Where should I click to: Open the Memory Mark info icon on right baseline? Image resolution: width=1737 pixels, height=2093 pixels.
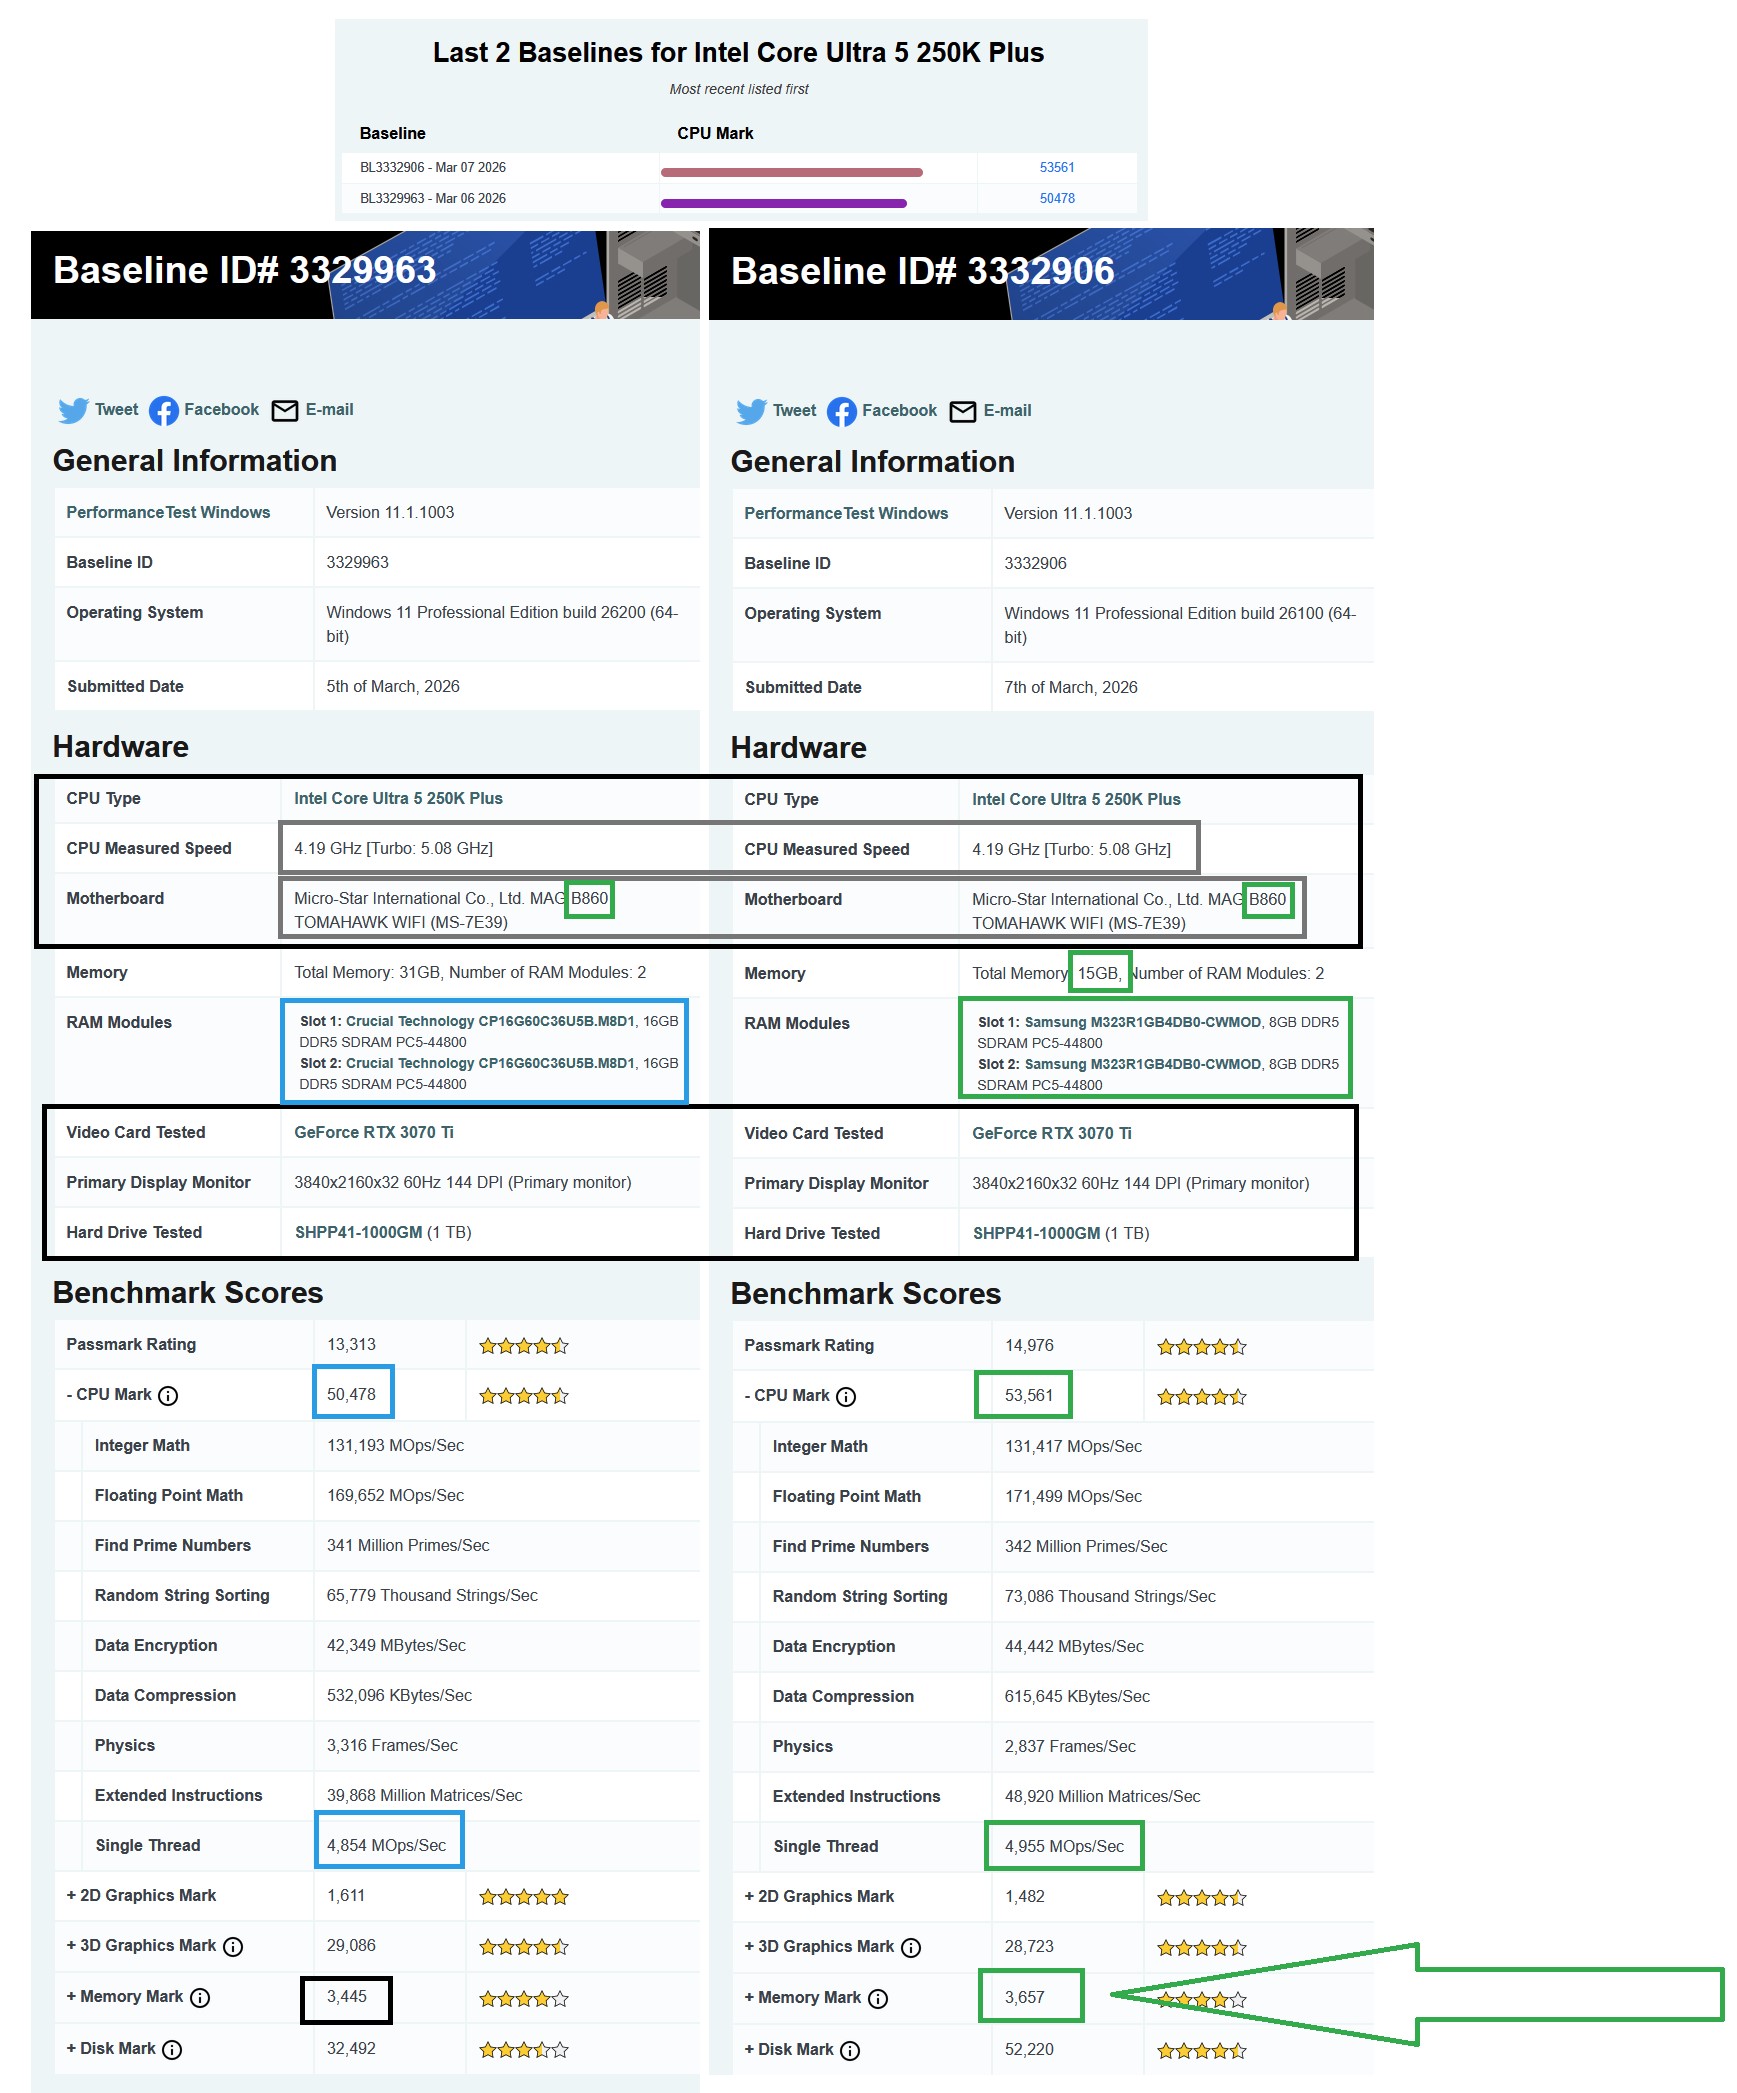pyautogui.click(x=879, y=1999)
